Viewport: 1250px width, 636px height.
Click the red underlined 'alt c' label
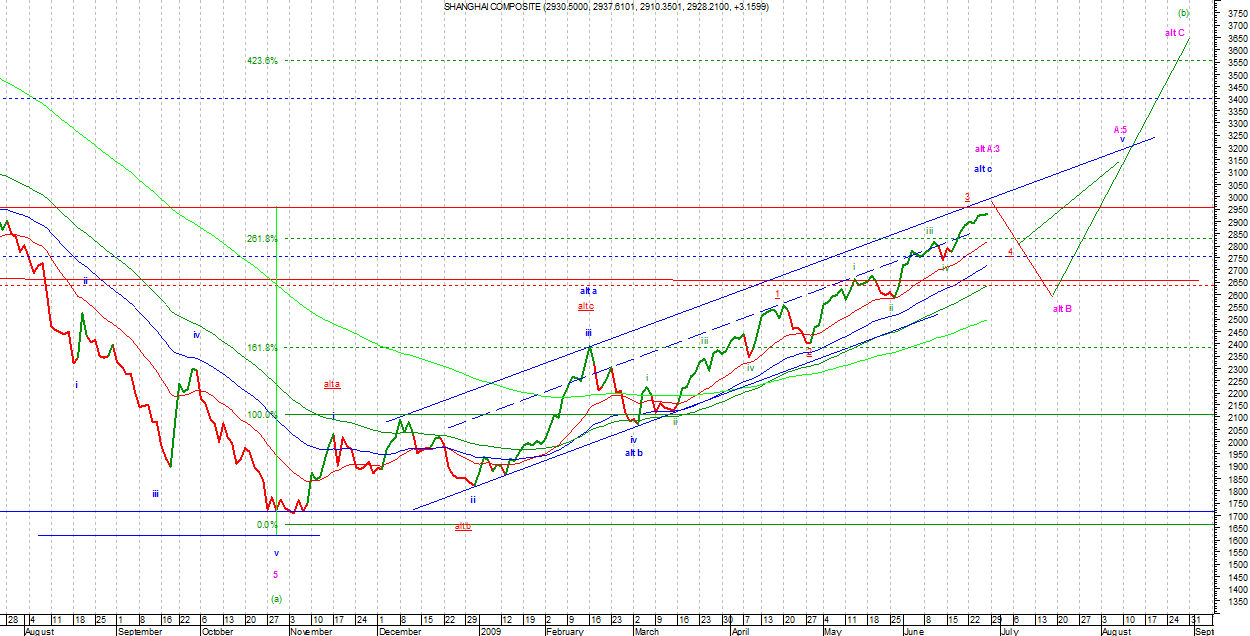587,306
